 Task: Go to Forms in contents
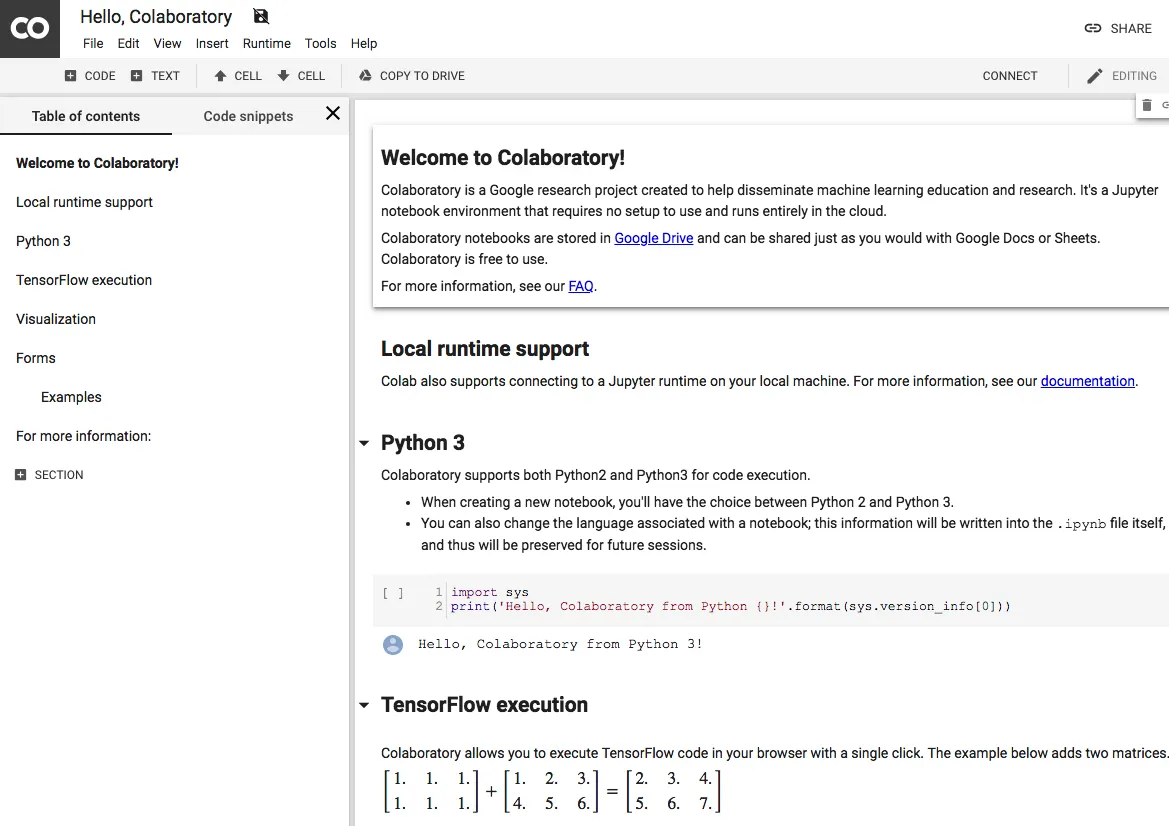click(36, 358)
